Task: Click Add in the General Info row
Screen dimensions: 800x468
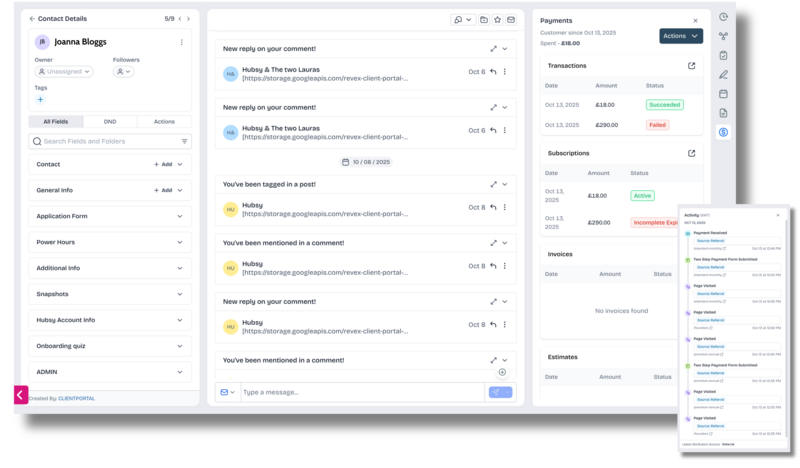Action: tap(163, 190)
